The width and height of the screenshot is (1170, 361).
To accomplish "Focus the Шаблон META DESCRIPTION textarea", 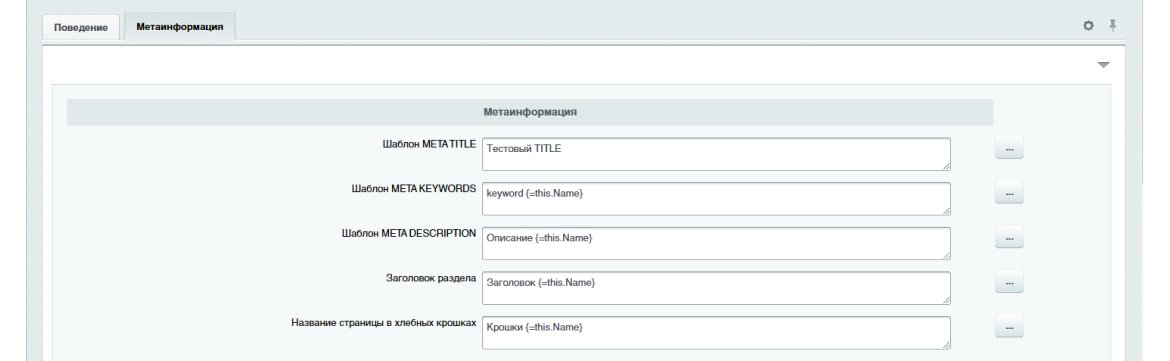I will 716,244.
